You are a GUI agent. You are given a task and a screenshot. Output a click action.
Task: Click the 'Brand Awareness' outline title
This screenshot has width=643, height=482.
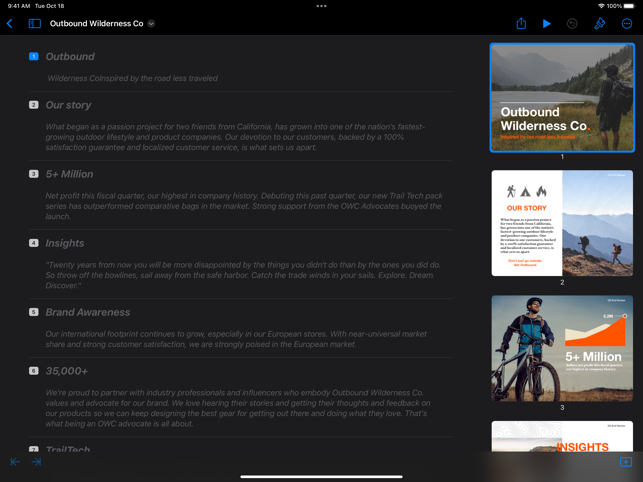click(87, 312)
